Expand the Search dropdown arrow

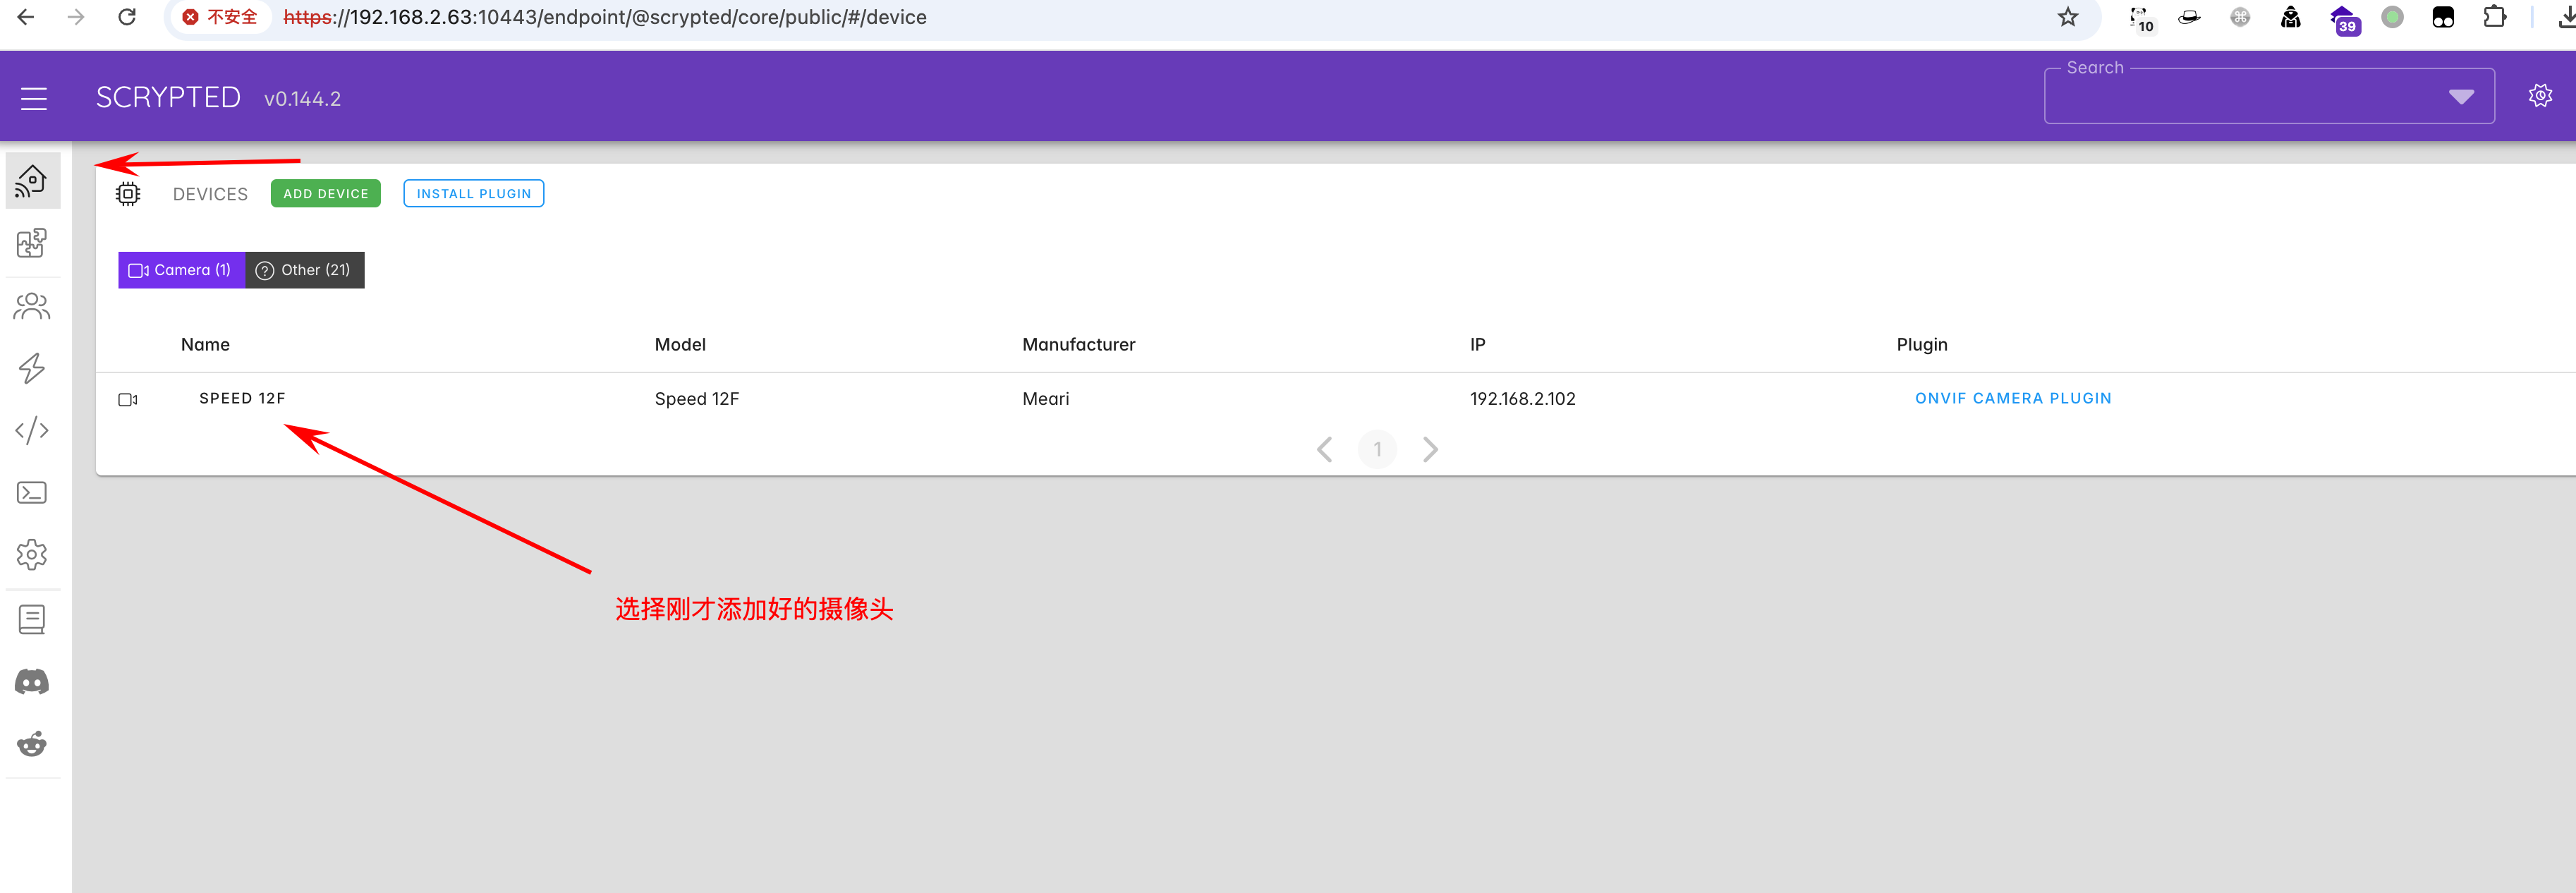coord(2461,97)
